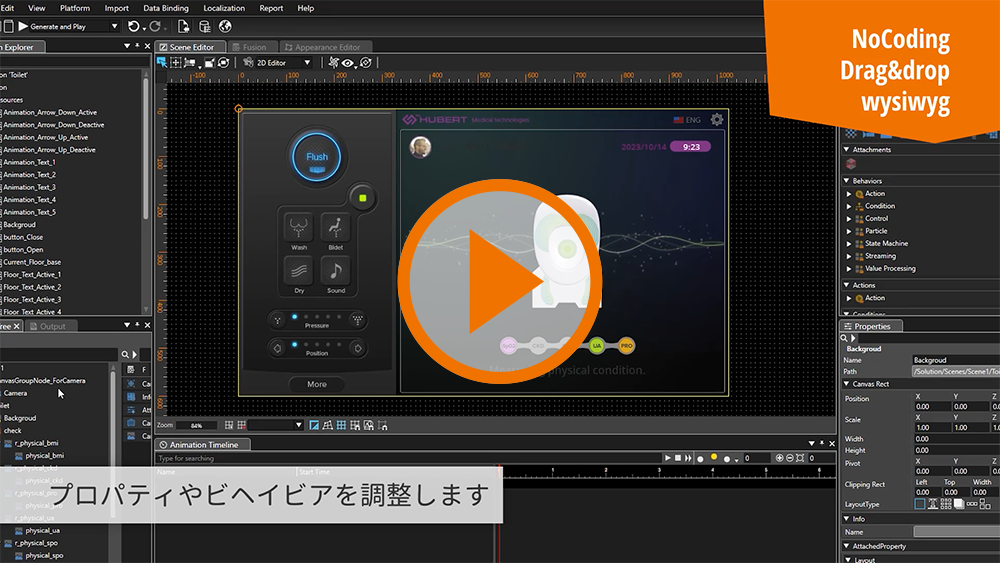Image resolution: width=1000 pixels, height=563 pixels.
Task: Collapse the Behaviors section
Action: 847,180
